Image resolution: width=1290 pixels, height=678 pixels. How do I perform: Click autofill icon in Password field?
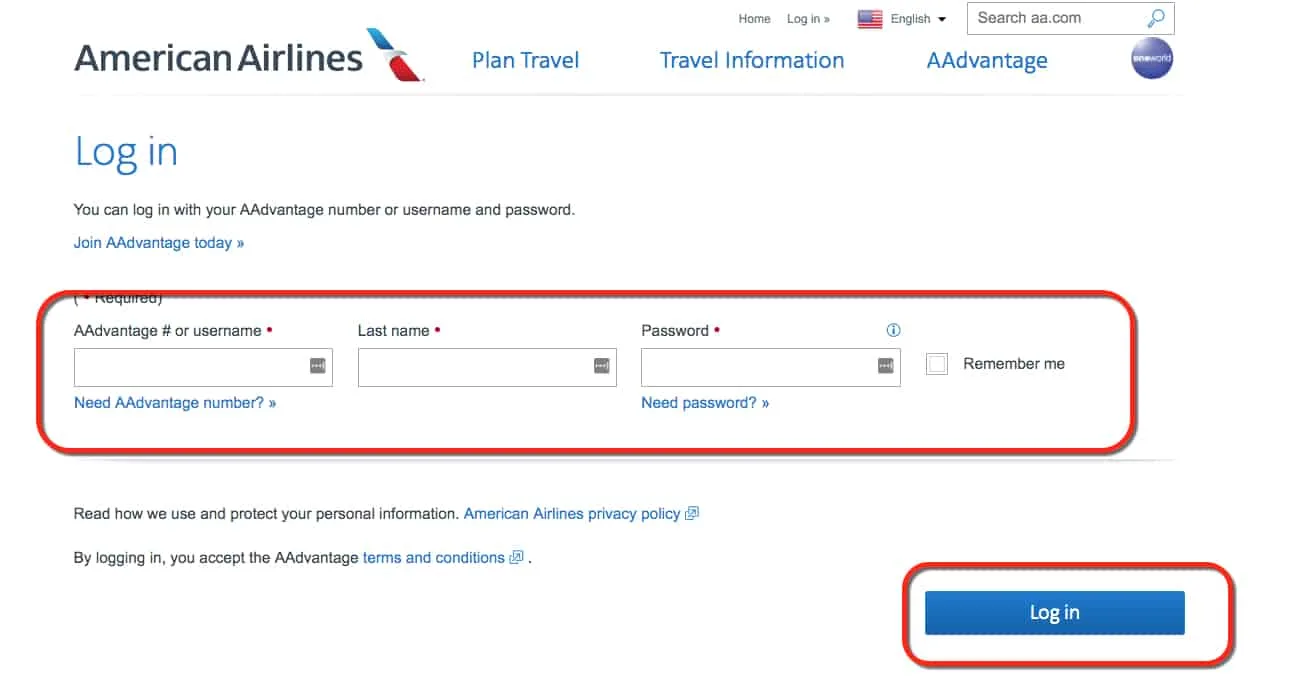[x=886, y=366]
